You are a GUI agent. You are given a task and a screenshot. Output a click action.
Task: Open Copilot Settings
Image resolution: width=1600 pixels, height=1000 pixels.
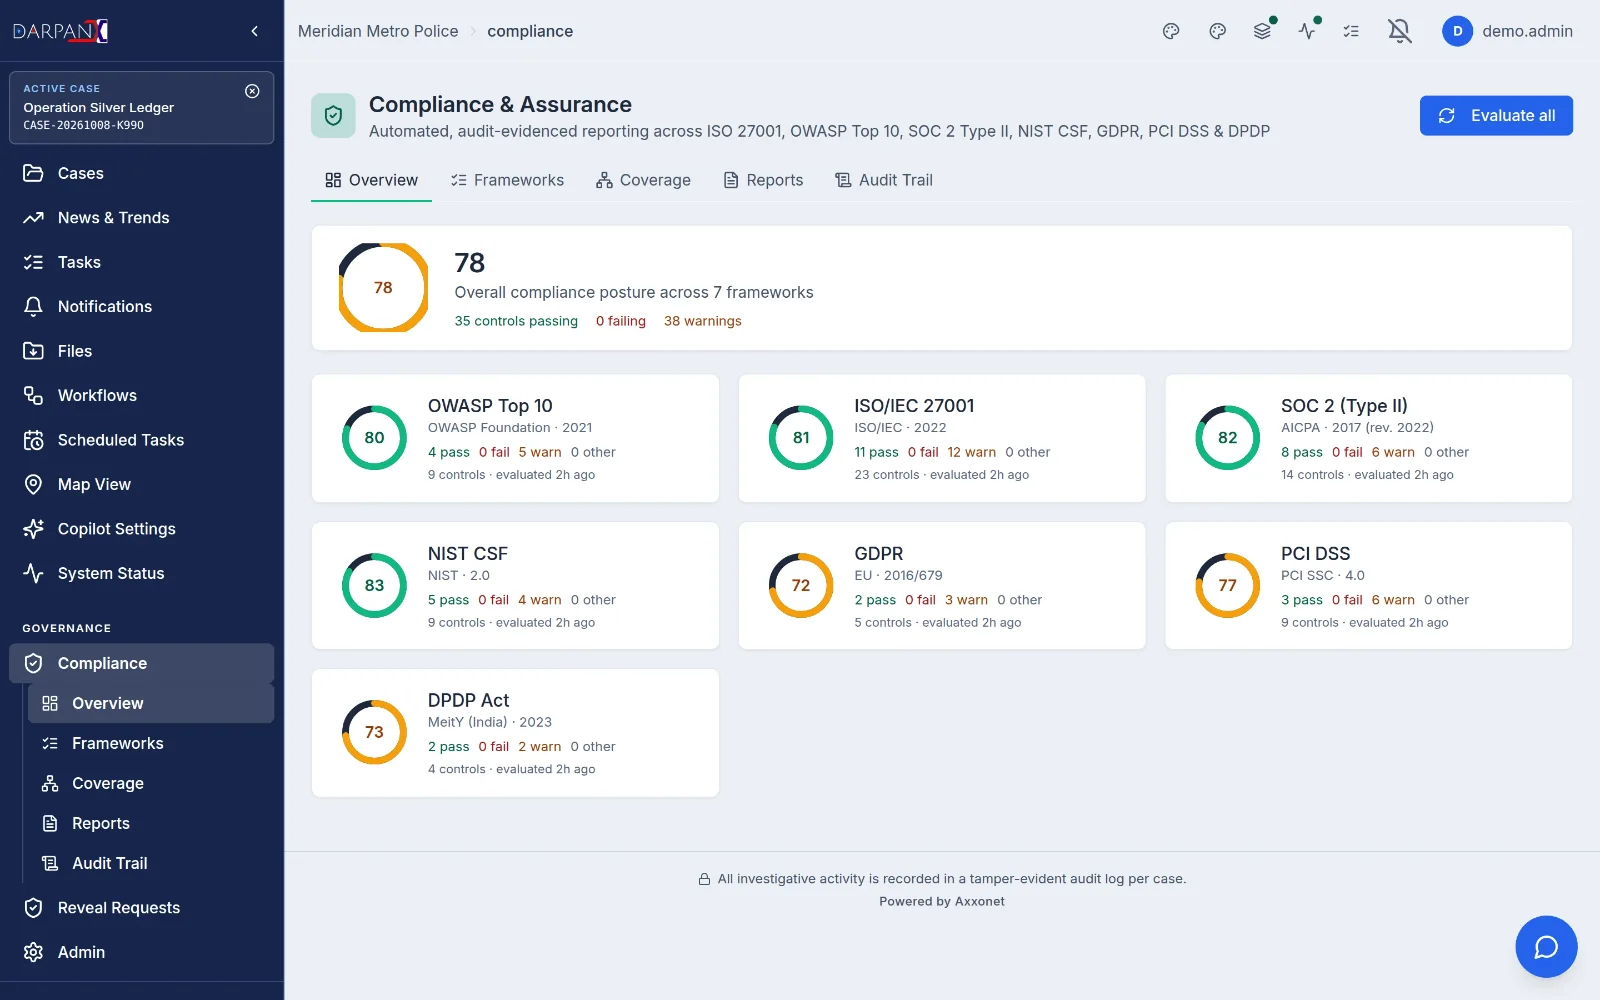pos(142,529)
